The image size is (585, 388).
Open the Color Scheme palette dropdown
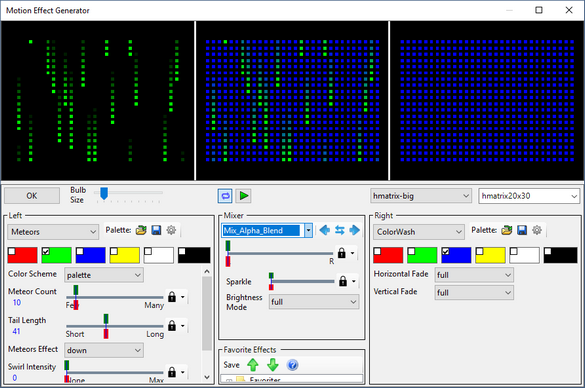click(x=104, y=275)
